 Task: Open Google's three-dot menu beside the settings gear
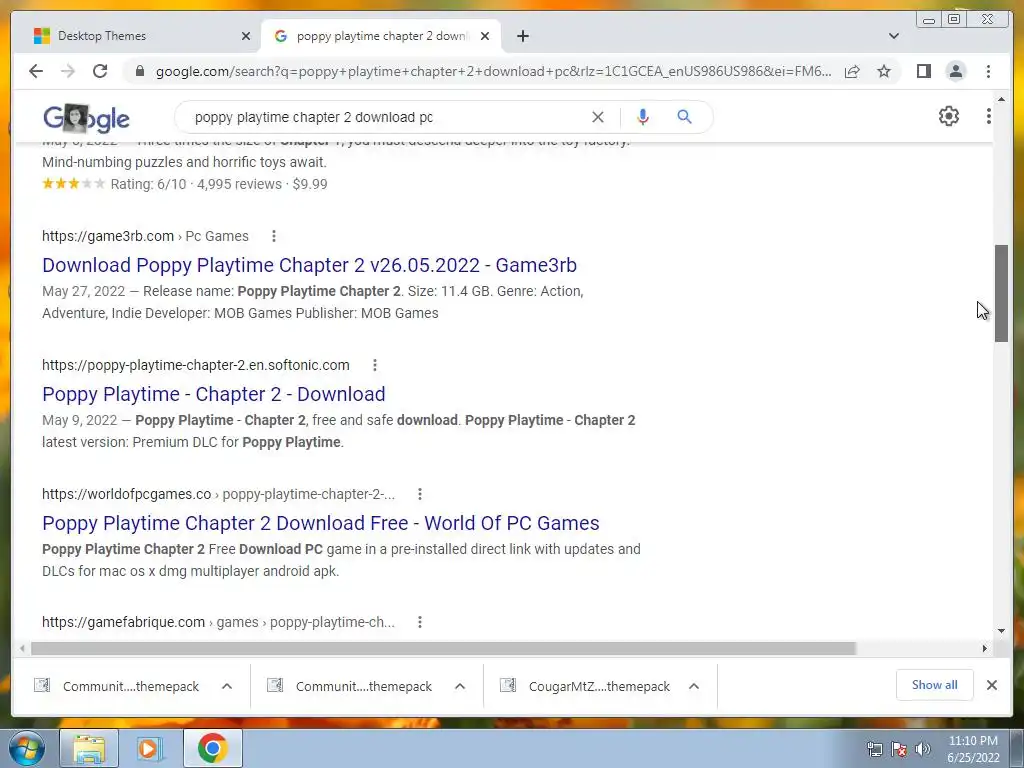(x=989, y=116)
